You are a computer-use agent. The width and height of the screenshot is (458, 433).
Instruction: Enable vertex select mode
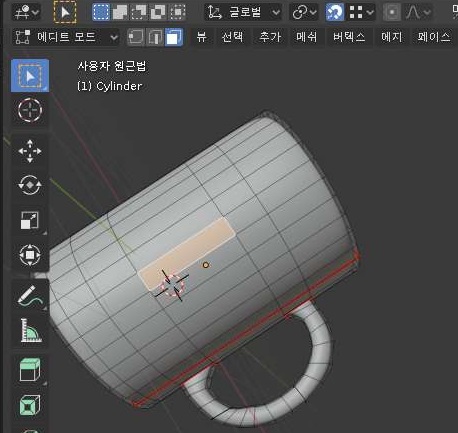[x=136, y=37]
